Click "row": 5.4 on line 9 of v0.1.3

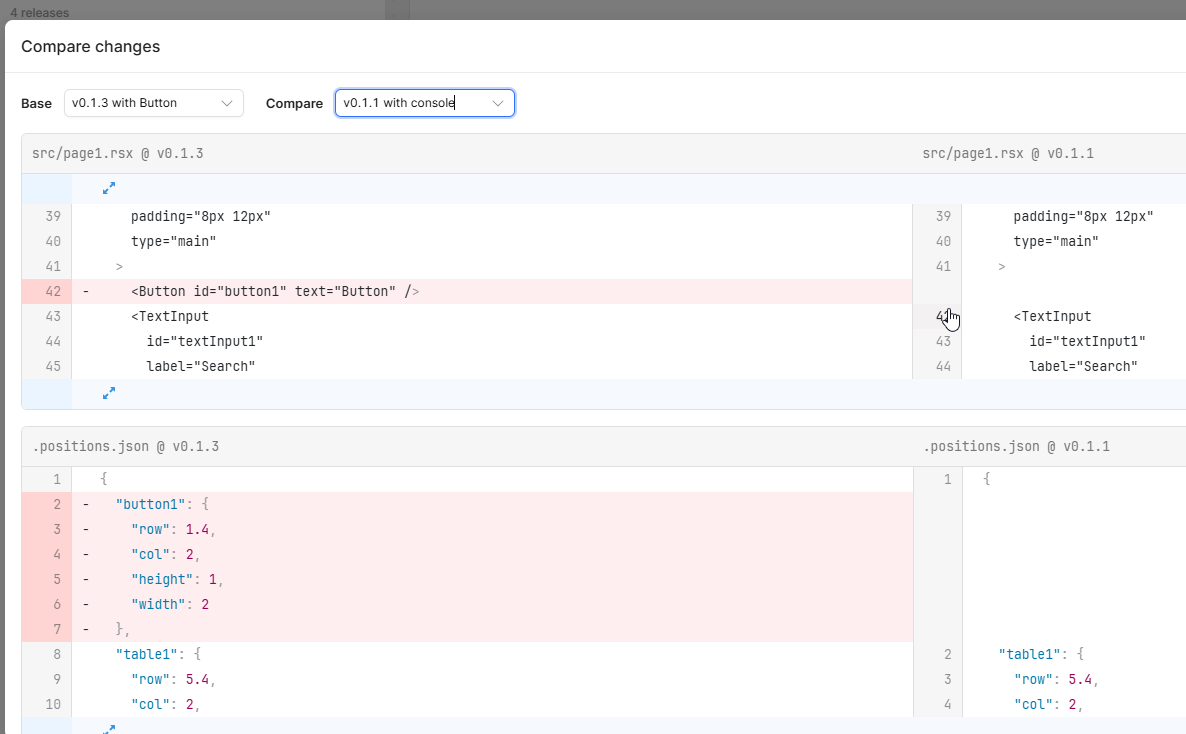(173, 680)
